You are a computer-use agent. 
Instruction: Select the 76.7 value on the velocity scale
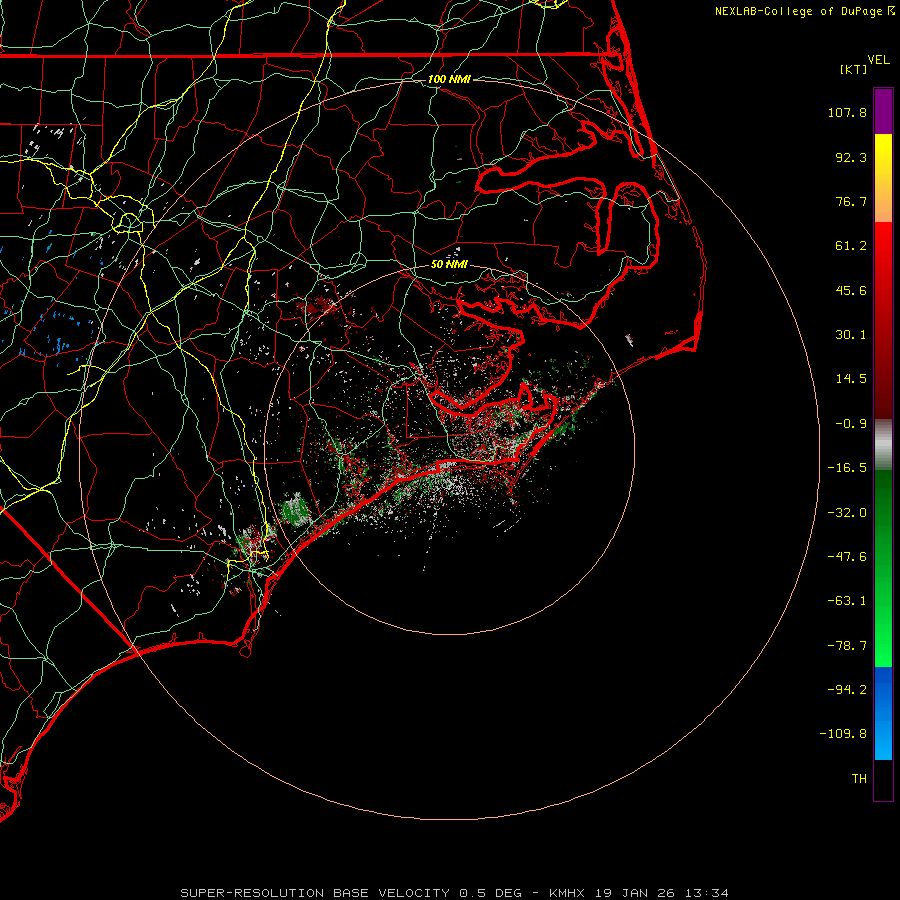point(851,201)
